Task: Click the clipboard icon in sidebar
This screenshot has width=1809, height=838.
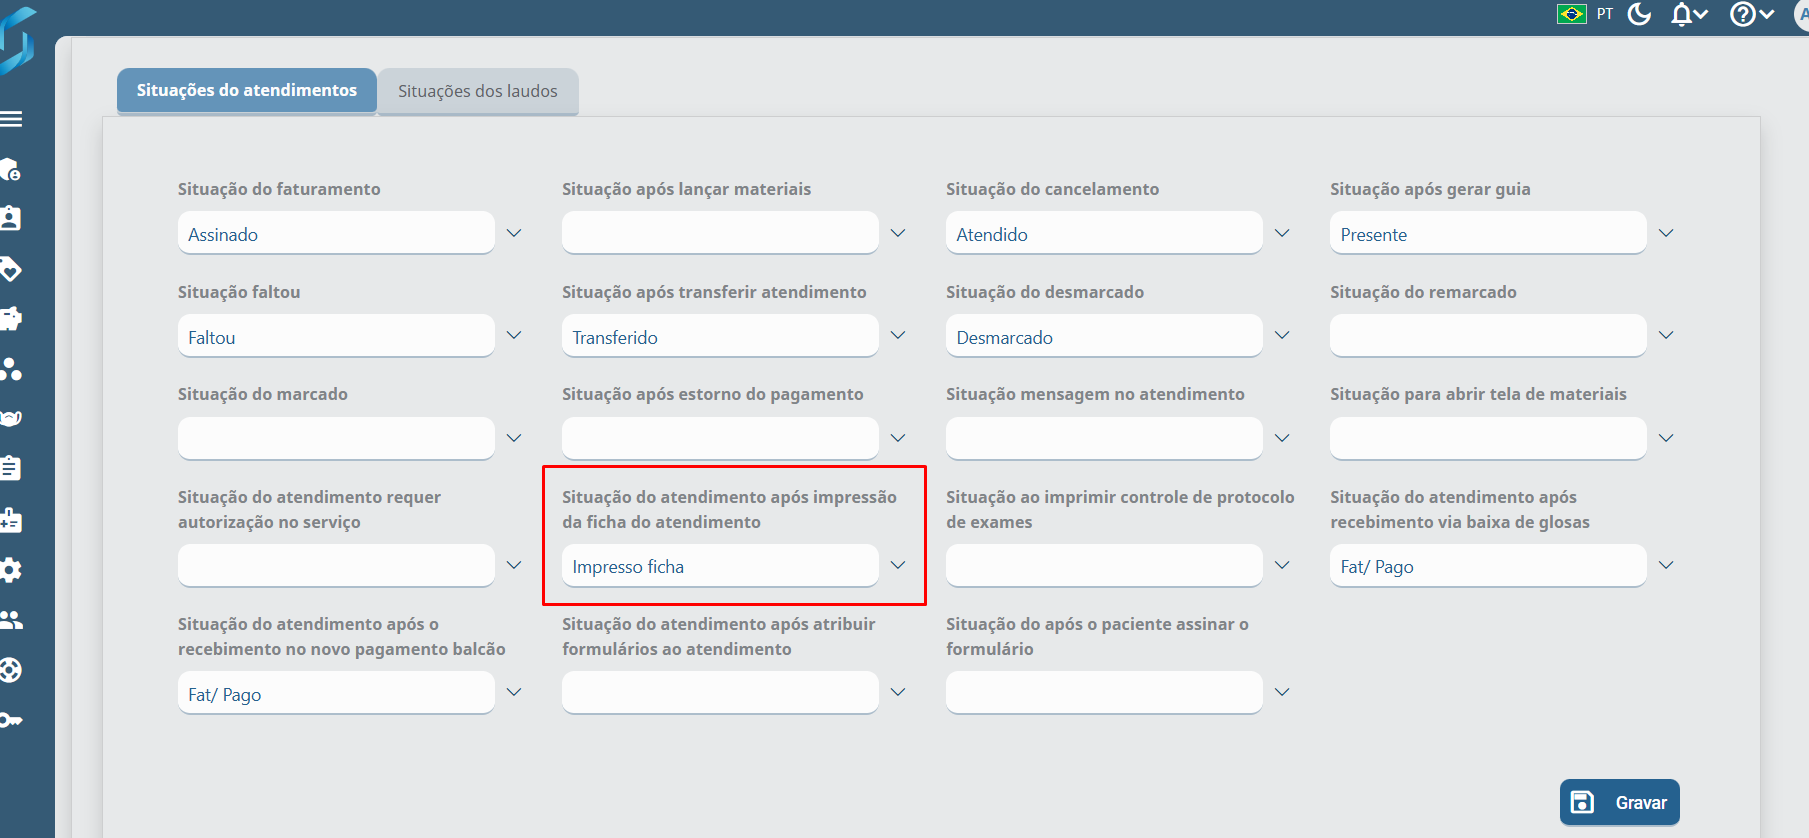Action: tap(11, 468)
